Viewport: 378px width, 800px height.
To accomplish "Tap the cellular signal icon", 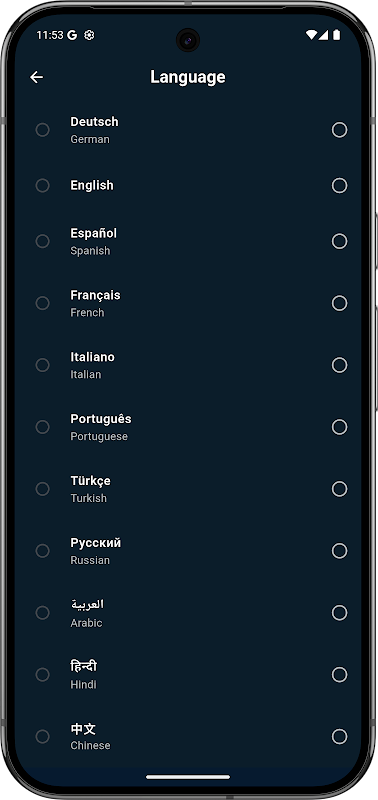I will click(x=323, y=35).
